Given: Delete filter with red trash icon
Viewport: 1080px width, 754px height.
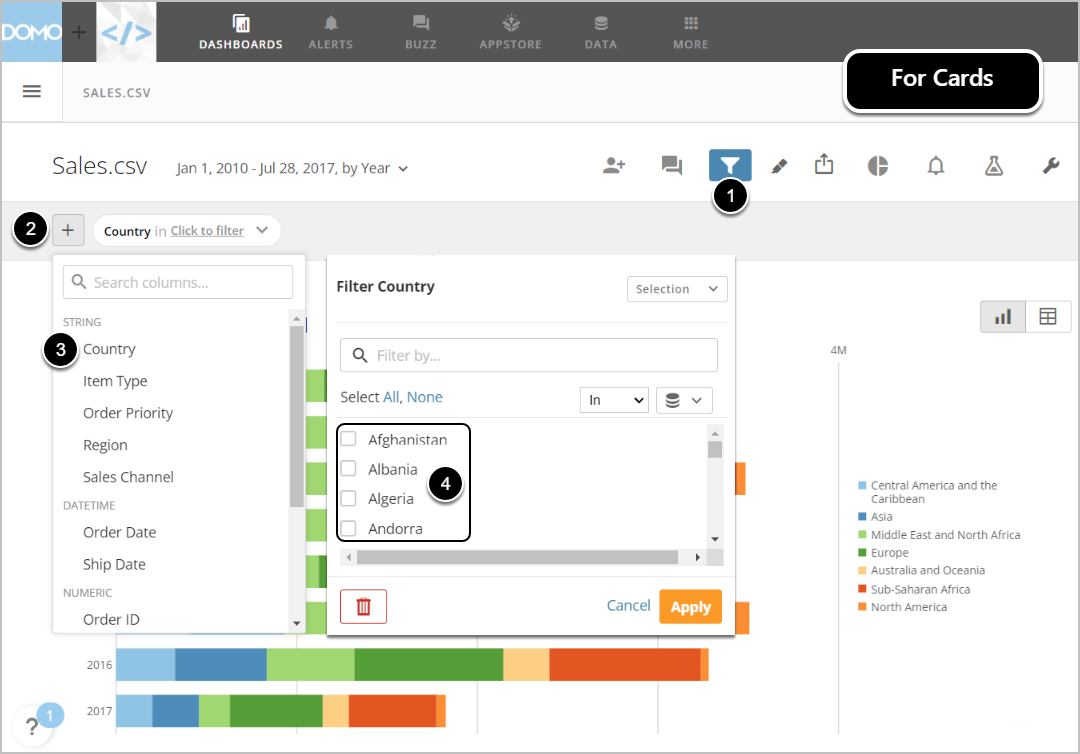Looking at the screenshot, I should point(363,607).
